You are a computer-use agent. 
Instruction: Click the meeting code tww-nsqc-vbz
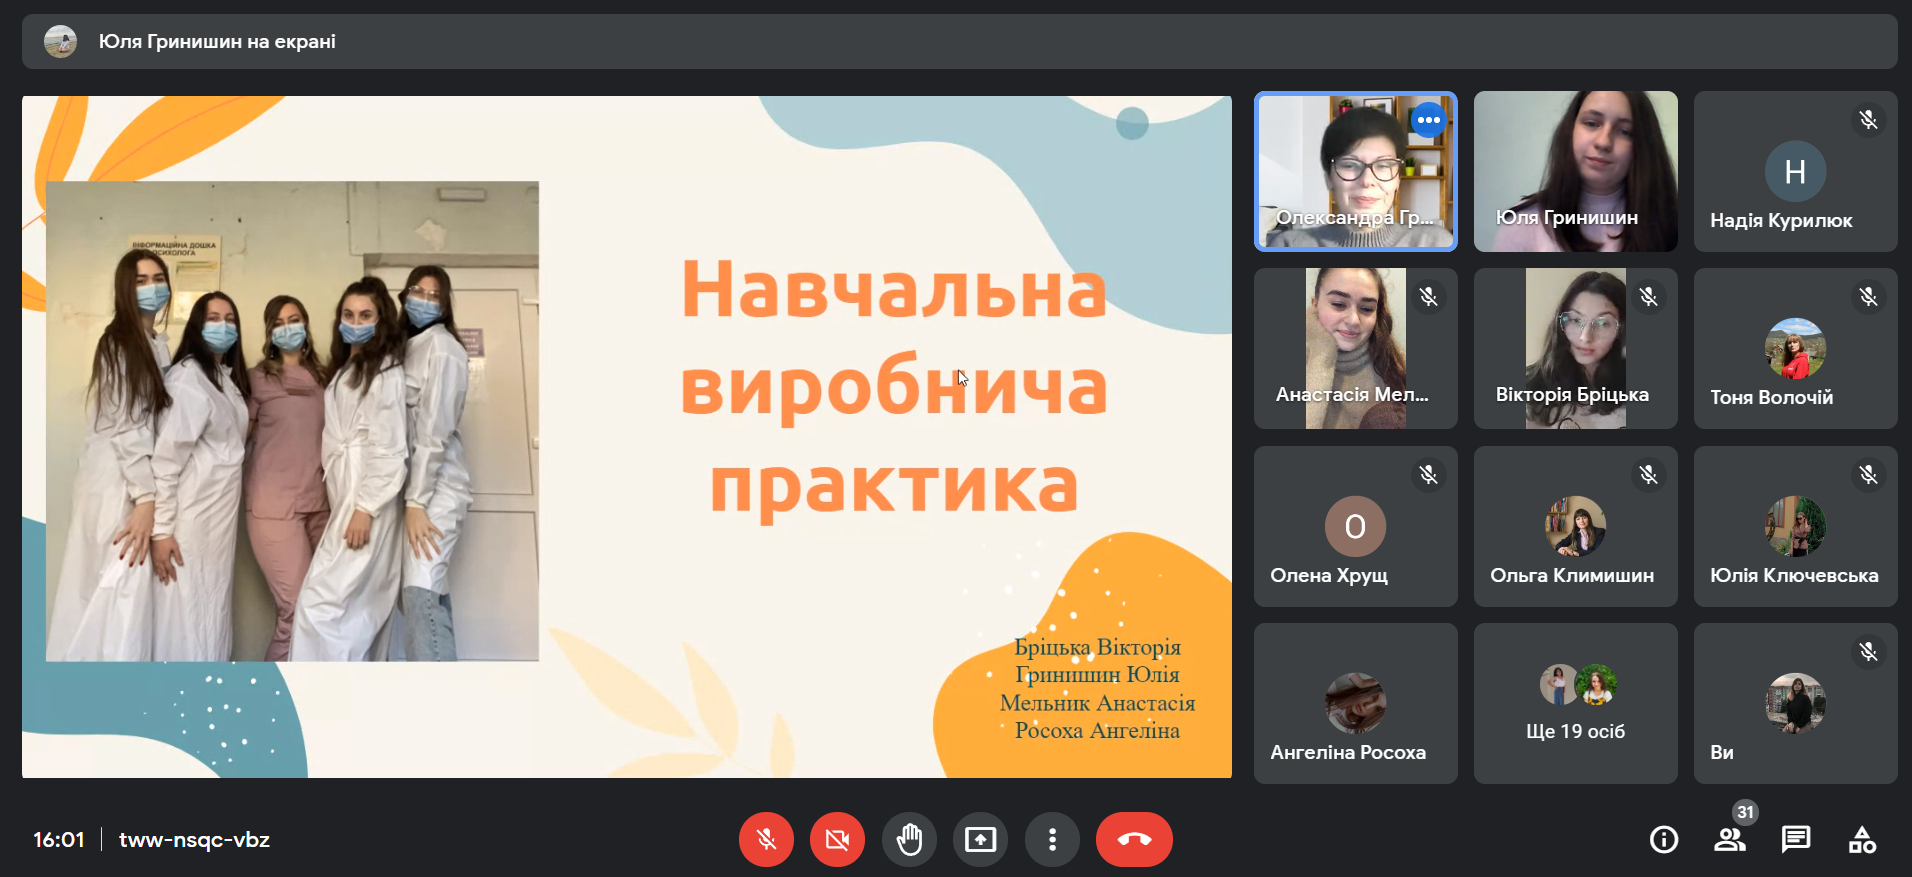tap(194, 840)
